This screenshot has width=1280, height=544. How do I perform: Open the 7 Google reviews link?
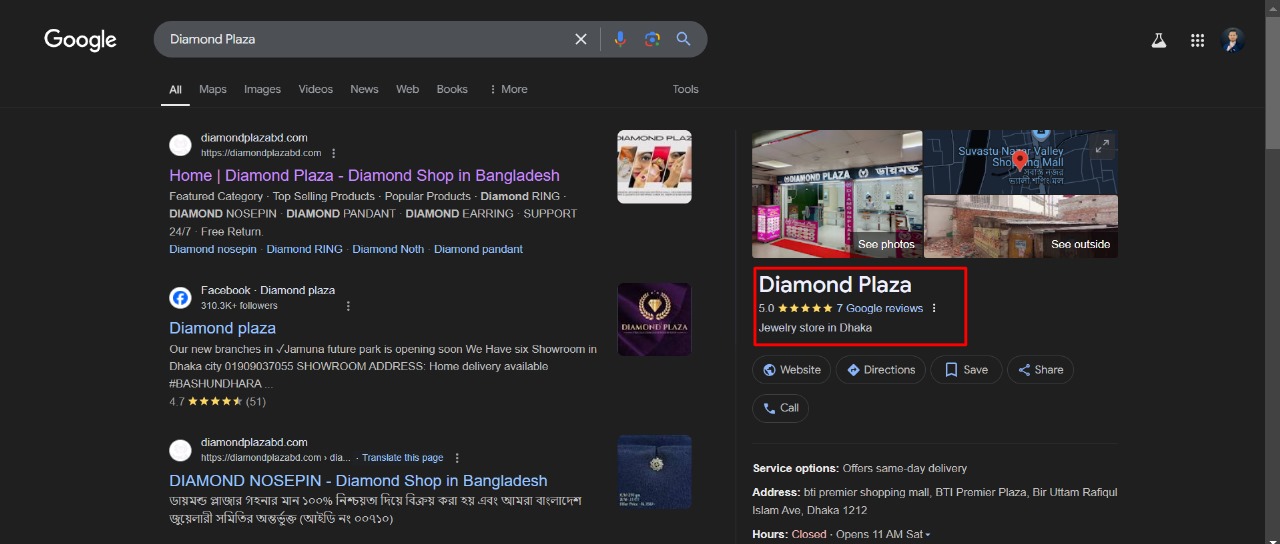pyautogui.click(x=879, y=308)
